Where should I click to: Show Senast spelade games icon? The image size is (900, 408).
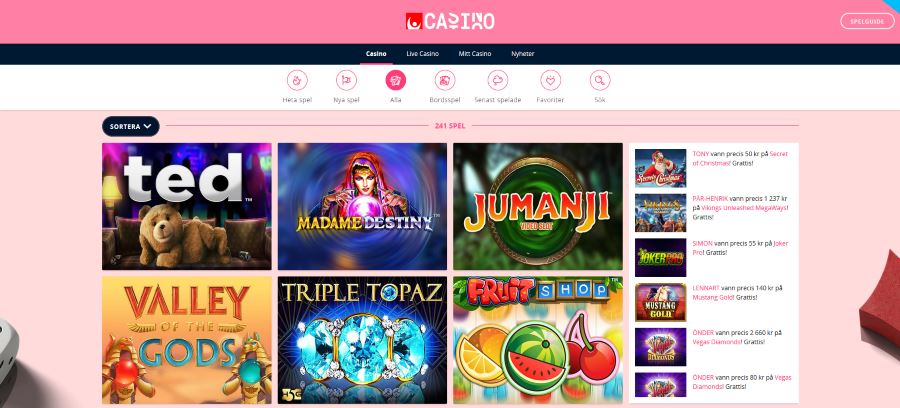tap(498, 80)
